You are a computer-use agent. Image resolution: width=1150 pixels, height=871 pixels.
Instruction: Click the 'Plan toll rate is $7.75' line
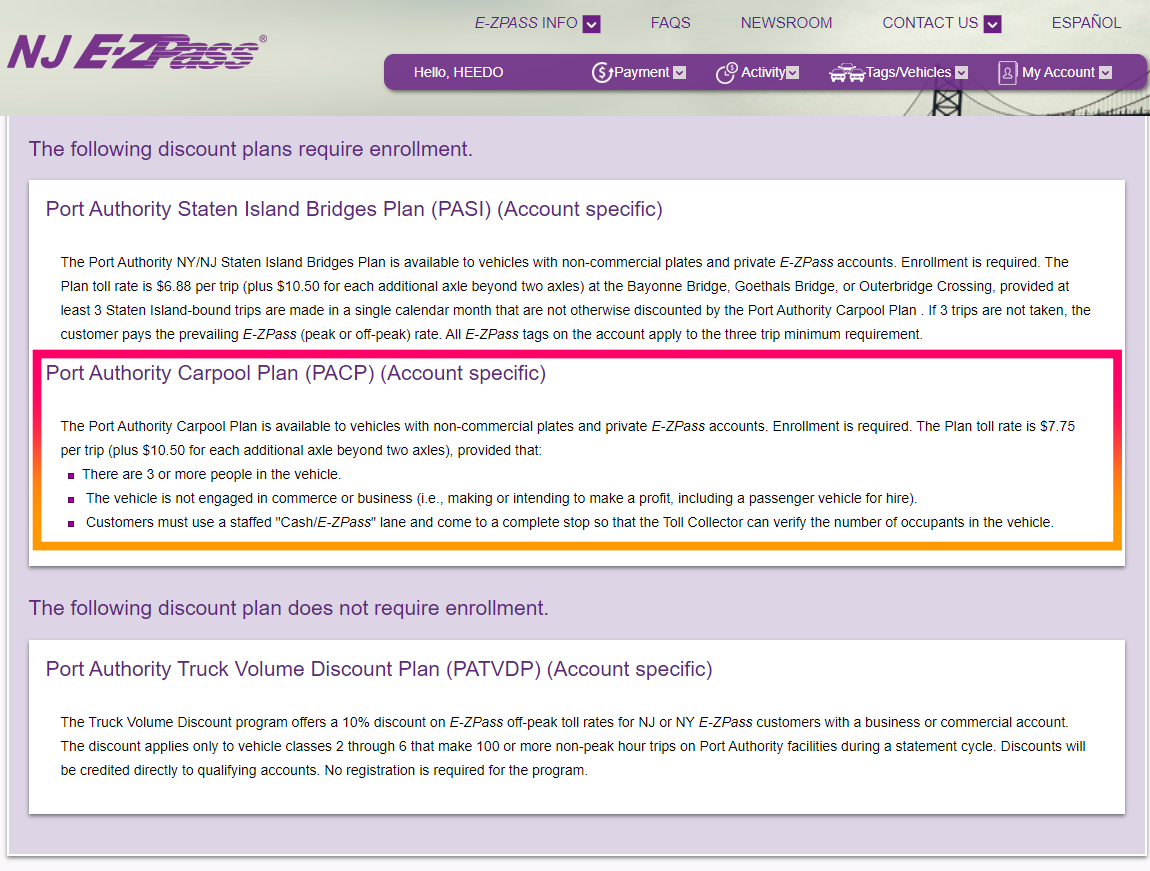[x=568, y=426]
